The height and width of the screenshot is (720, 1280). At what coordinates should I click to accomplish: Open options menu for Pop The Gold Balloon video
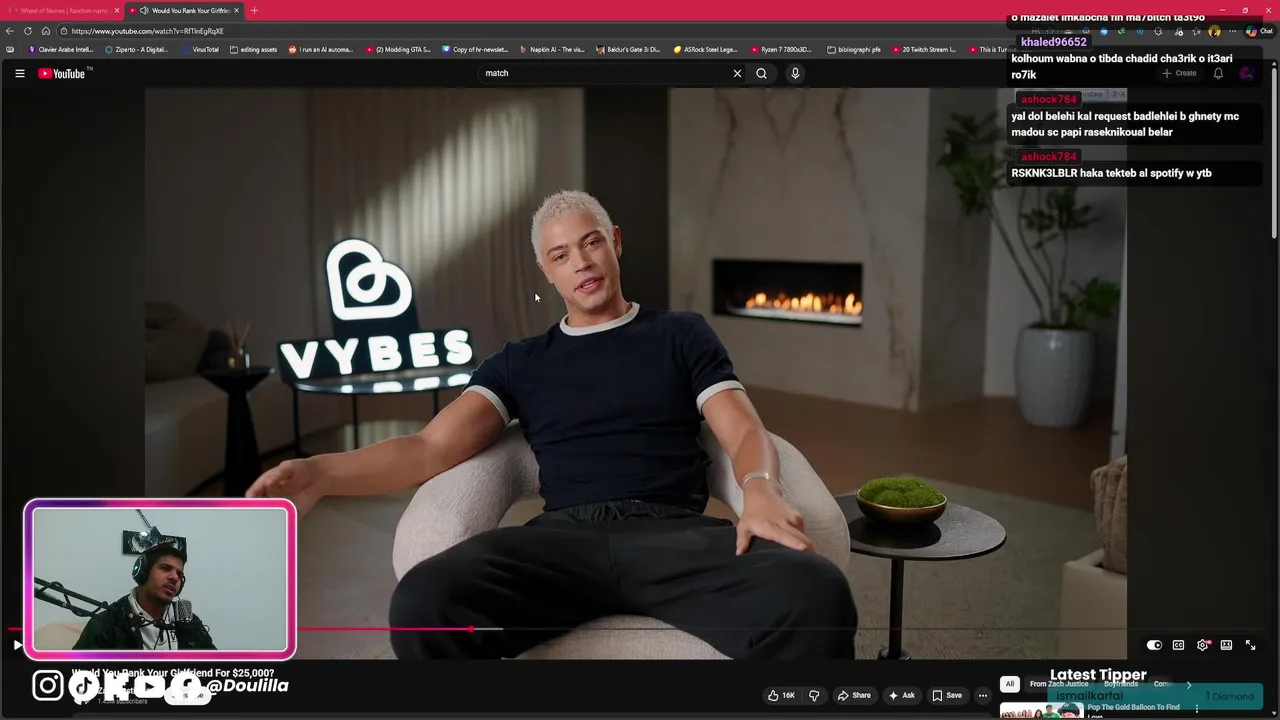(x=1197, y=709)
